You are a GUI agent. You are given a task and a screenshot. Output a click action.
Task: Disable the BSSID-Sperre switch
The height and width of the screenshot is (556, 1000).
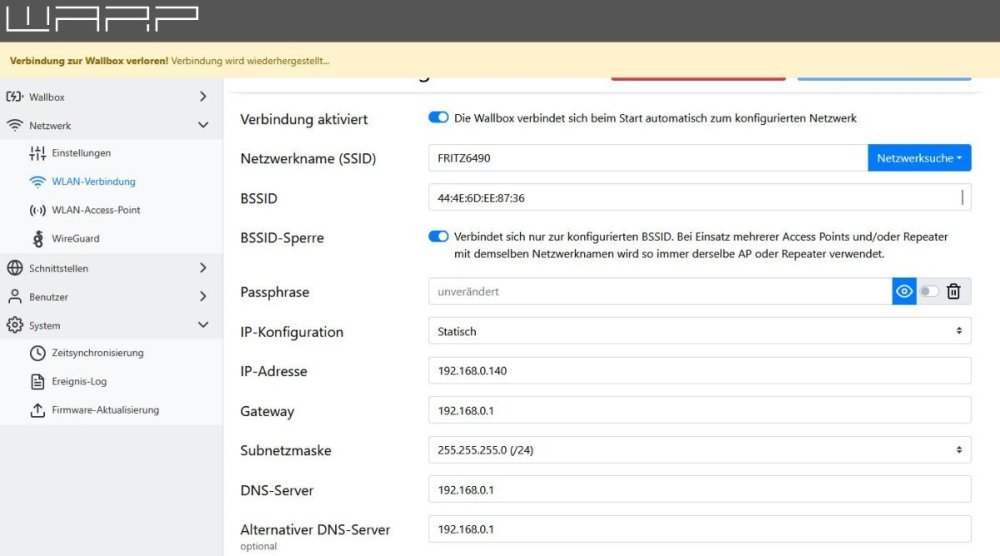coord(438,237)
